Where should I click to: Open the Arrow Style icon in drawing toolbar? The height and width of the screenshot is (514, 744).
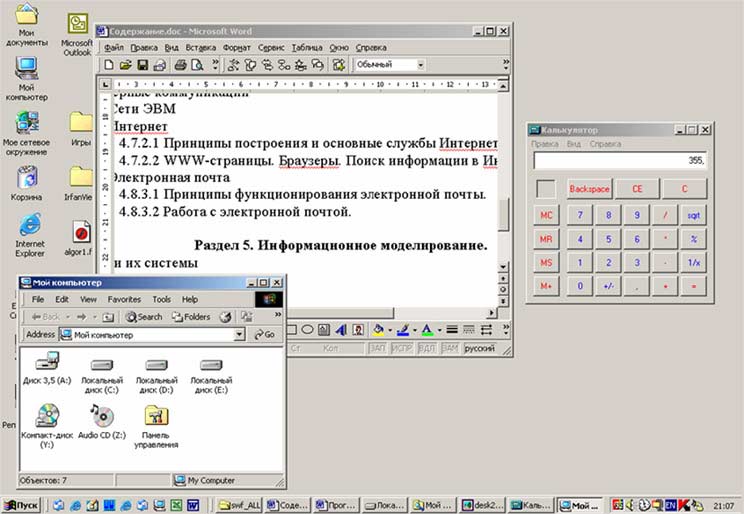coord(486,329)
